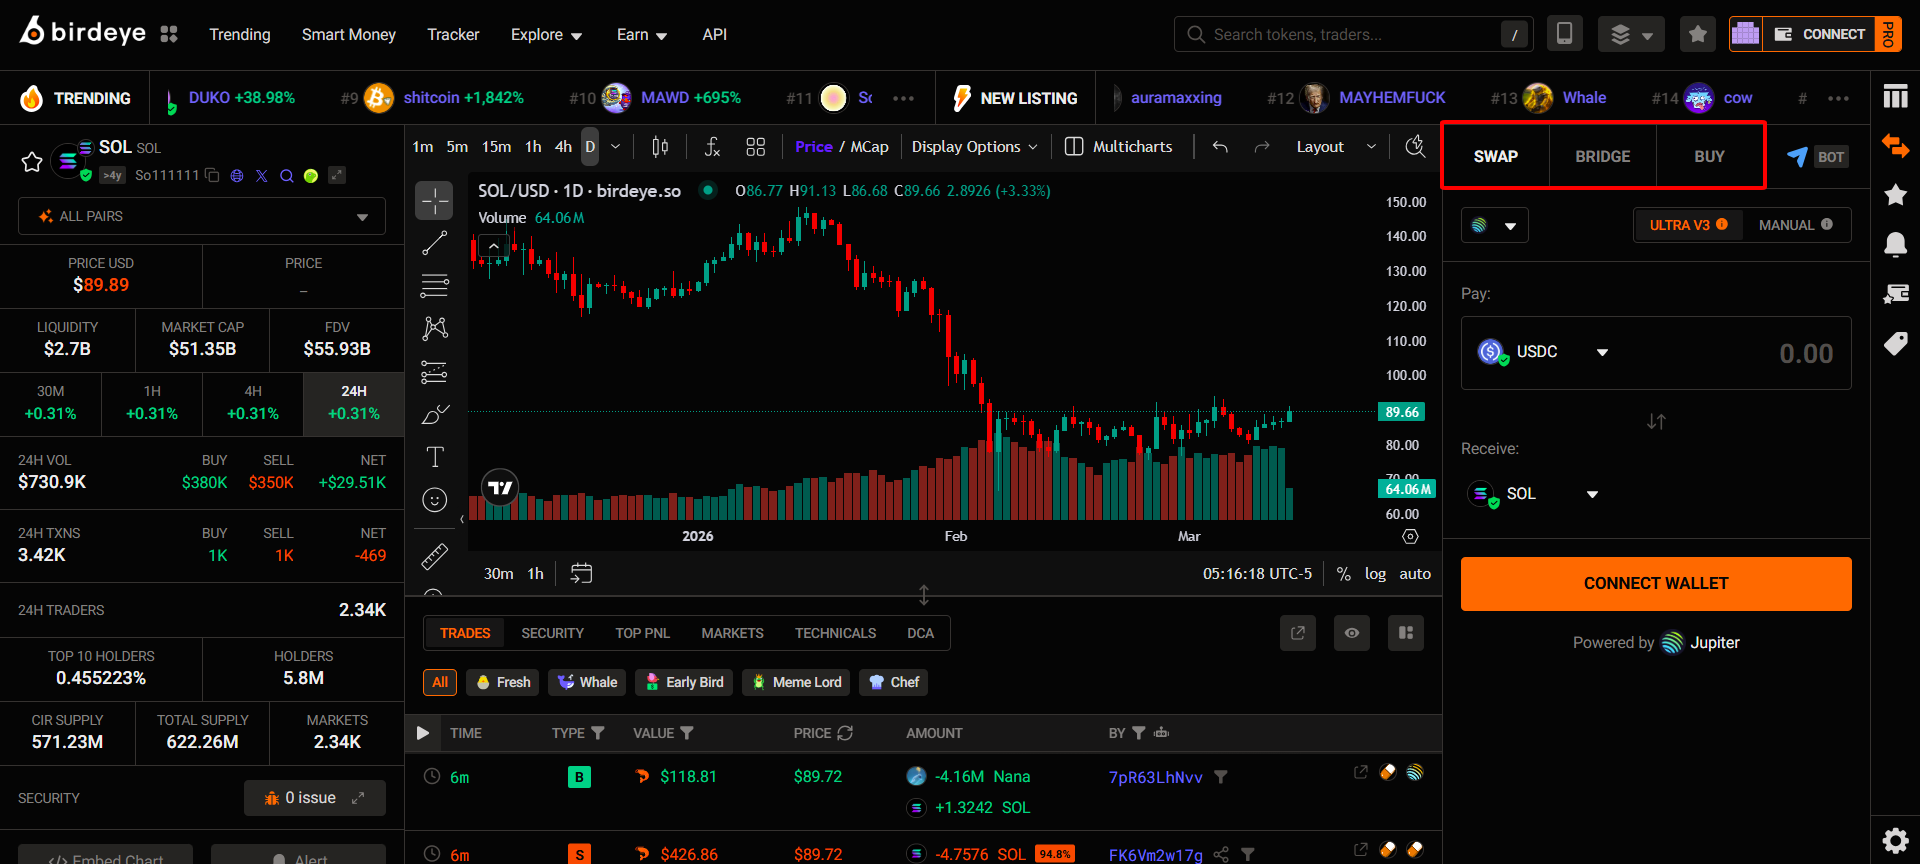The height and width of the screenshot is (864, 1920).
Task: Open the 0 issue security report
Action: click(x=315, y=798)
